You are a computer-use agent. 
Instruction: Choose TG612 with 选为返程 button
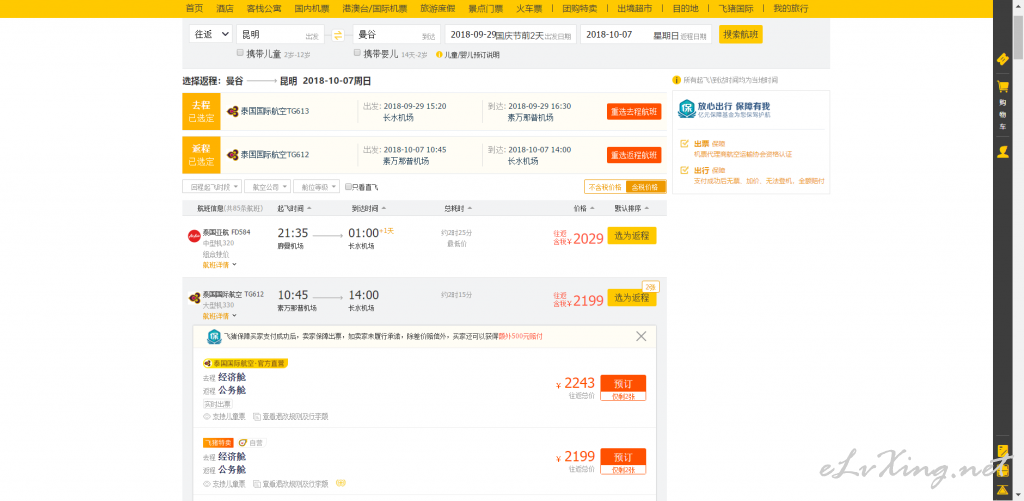tap(632, 298)
